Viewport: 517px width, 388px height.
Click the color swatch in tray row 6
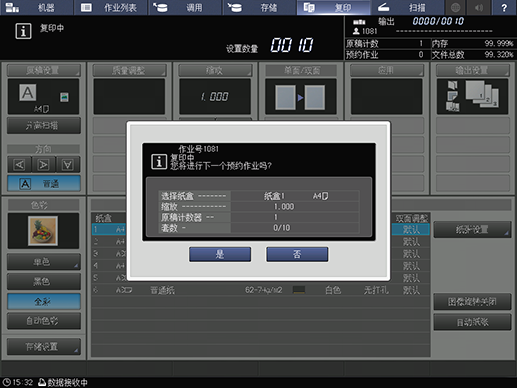[299, 290]
